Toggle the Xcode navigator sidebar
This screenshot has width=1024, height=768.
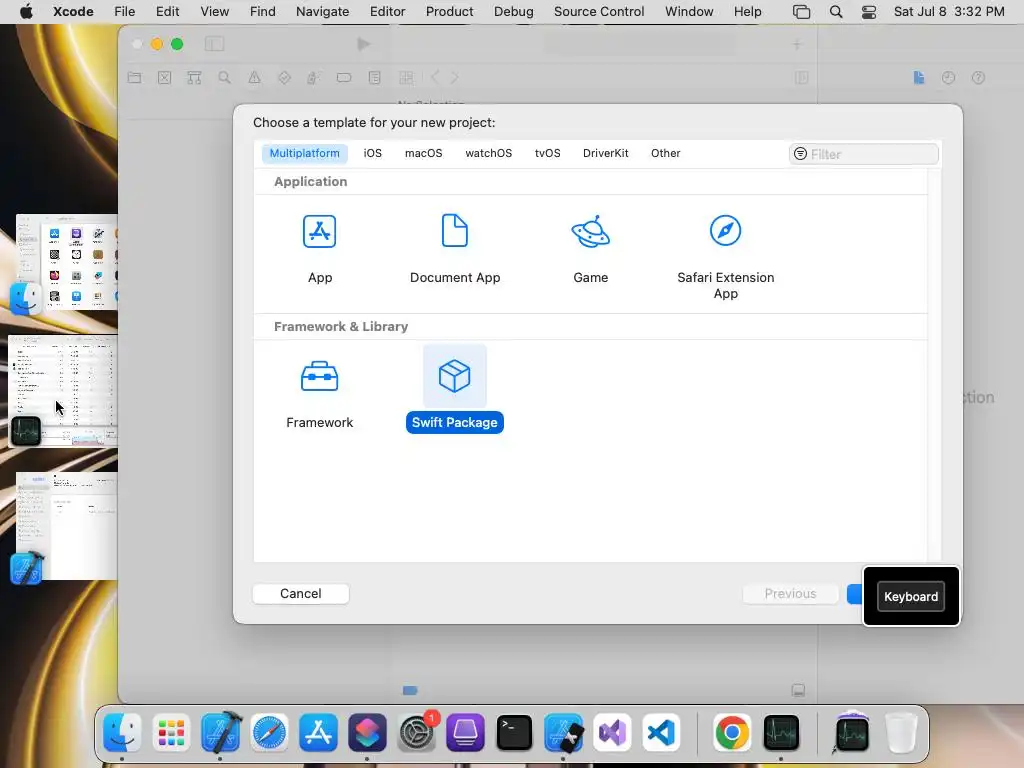click(214, 44)
